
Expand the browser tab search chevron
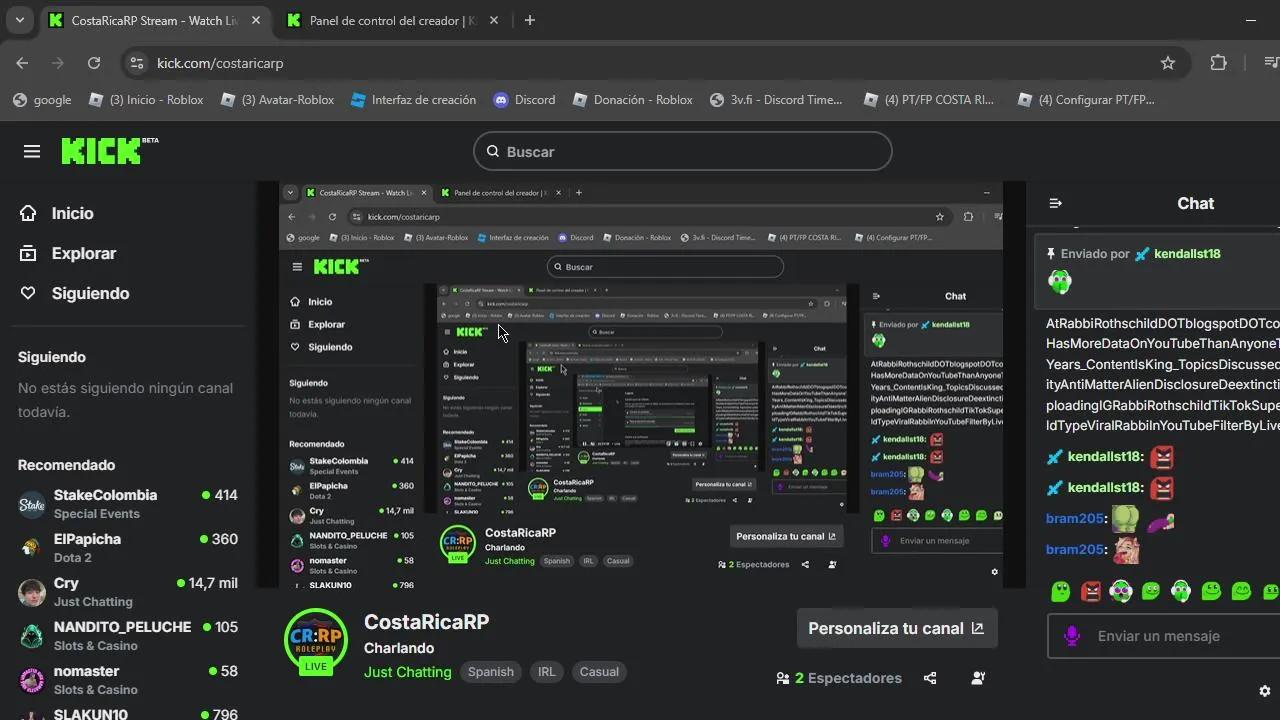(x=19, y=20)
